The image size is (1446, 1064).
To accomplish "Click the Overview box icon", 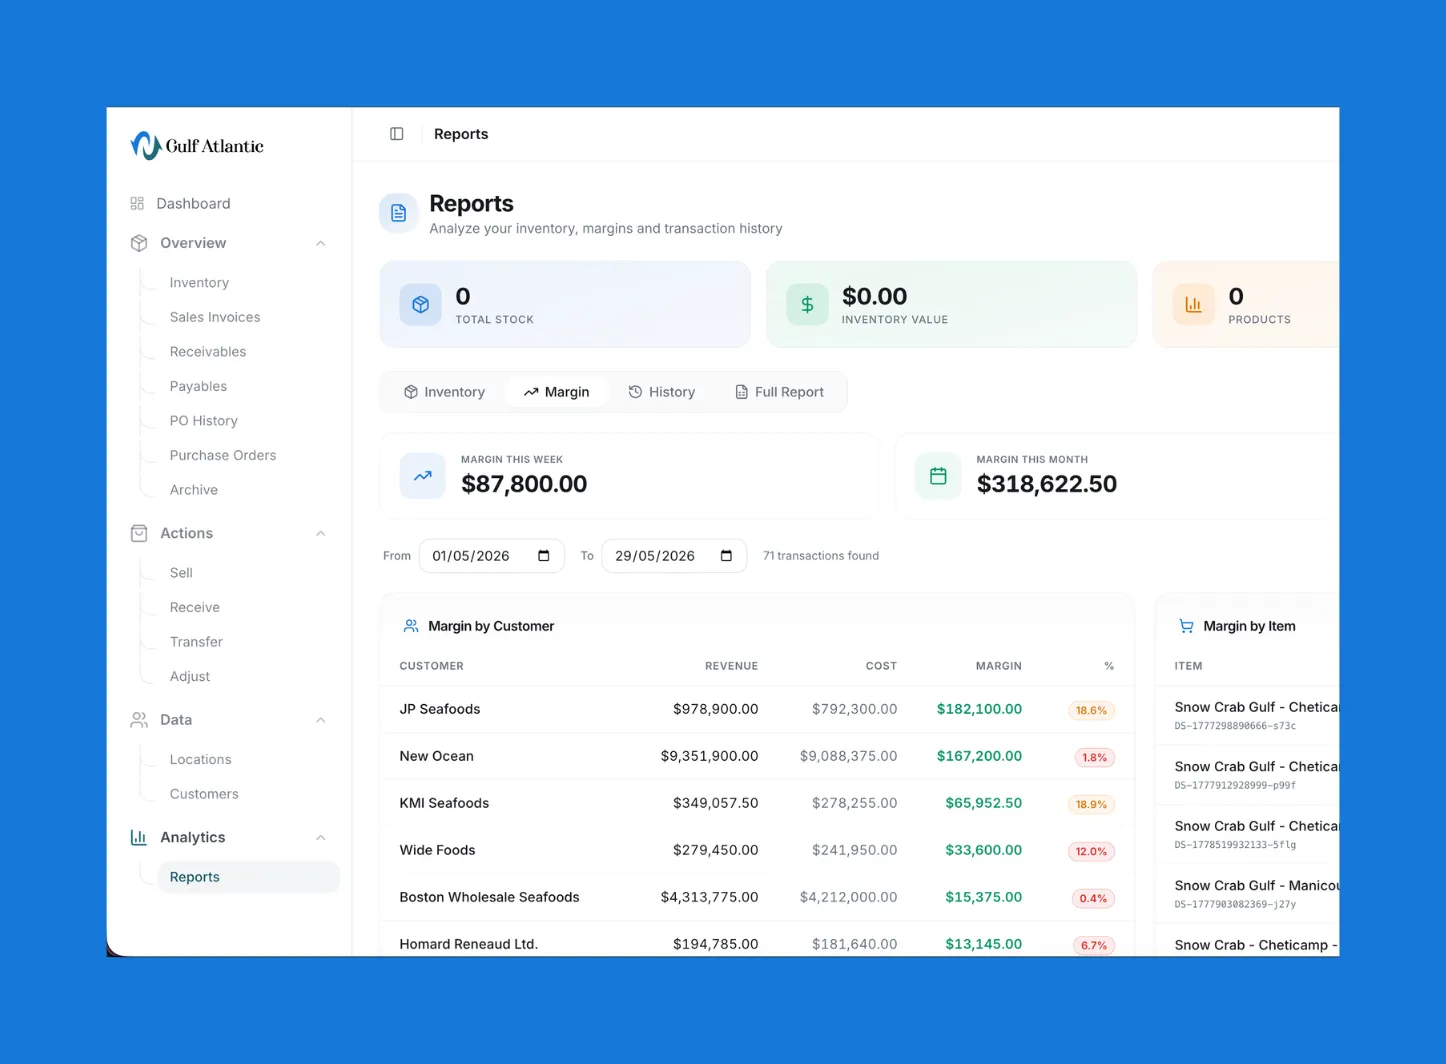I will click(139, 243).
